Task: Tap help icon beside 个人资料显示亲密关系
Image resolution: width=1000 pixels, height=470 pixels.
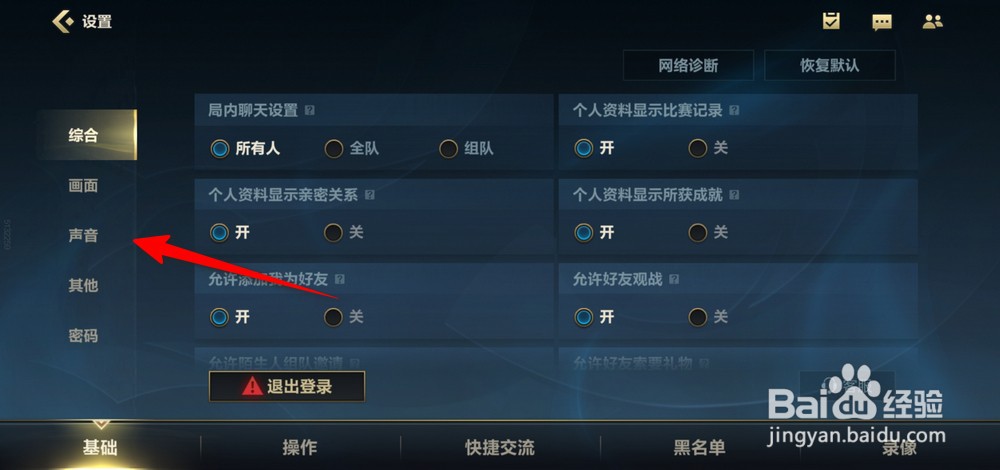Action: [369, 195]
